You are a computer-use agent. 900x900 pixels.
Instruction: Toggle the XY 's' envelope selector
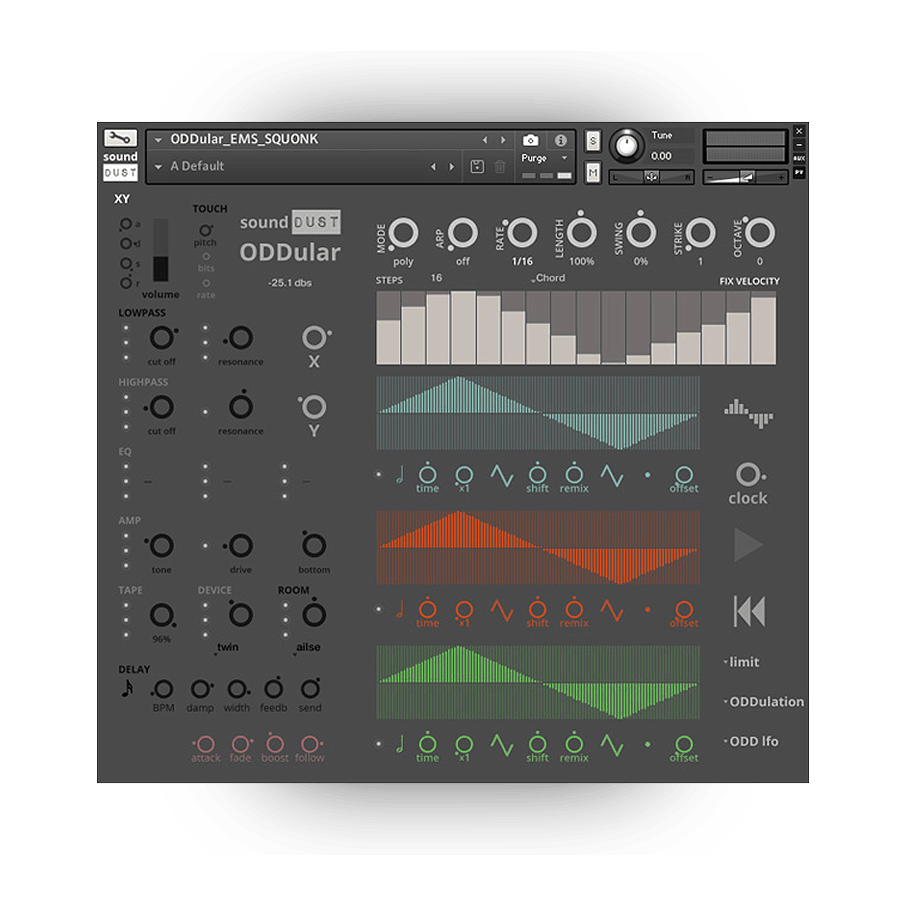point(126,263)
